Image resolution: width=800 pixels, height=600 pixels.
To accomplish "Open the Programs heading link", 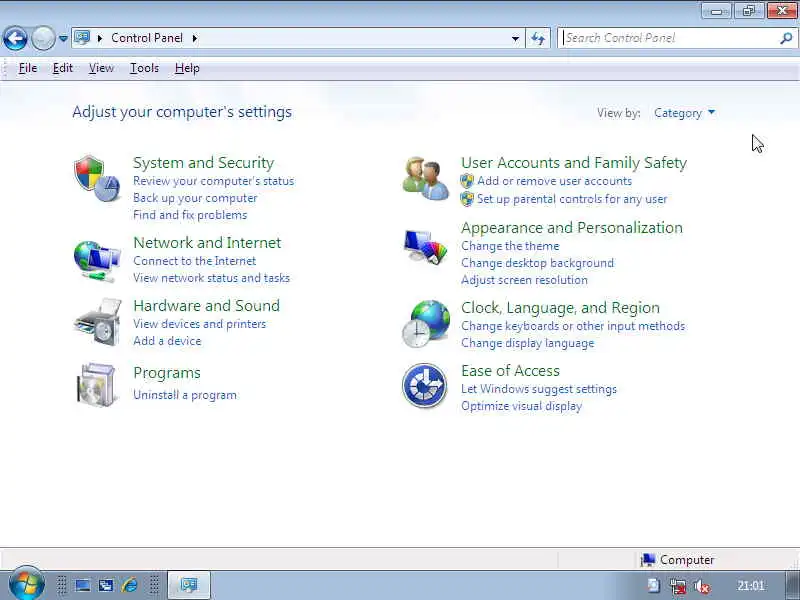I will pyautogui.click(x=167, y=373).
